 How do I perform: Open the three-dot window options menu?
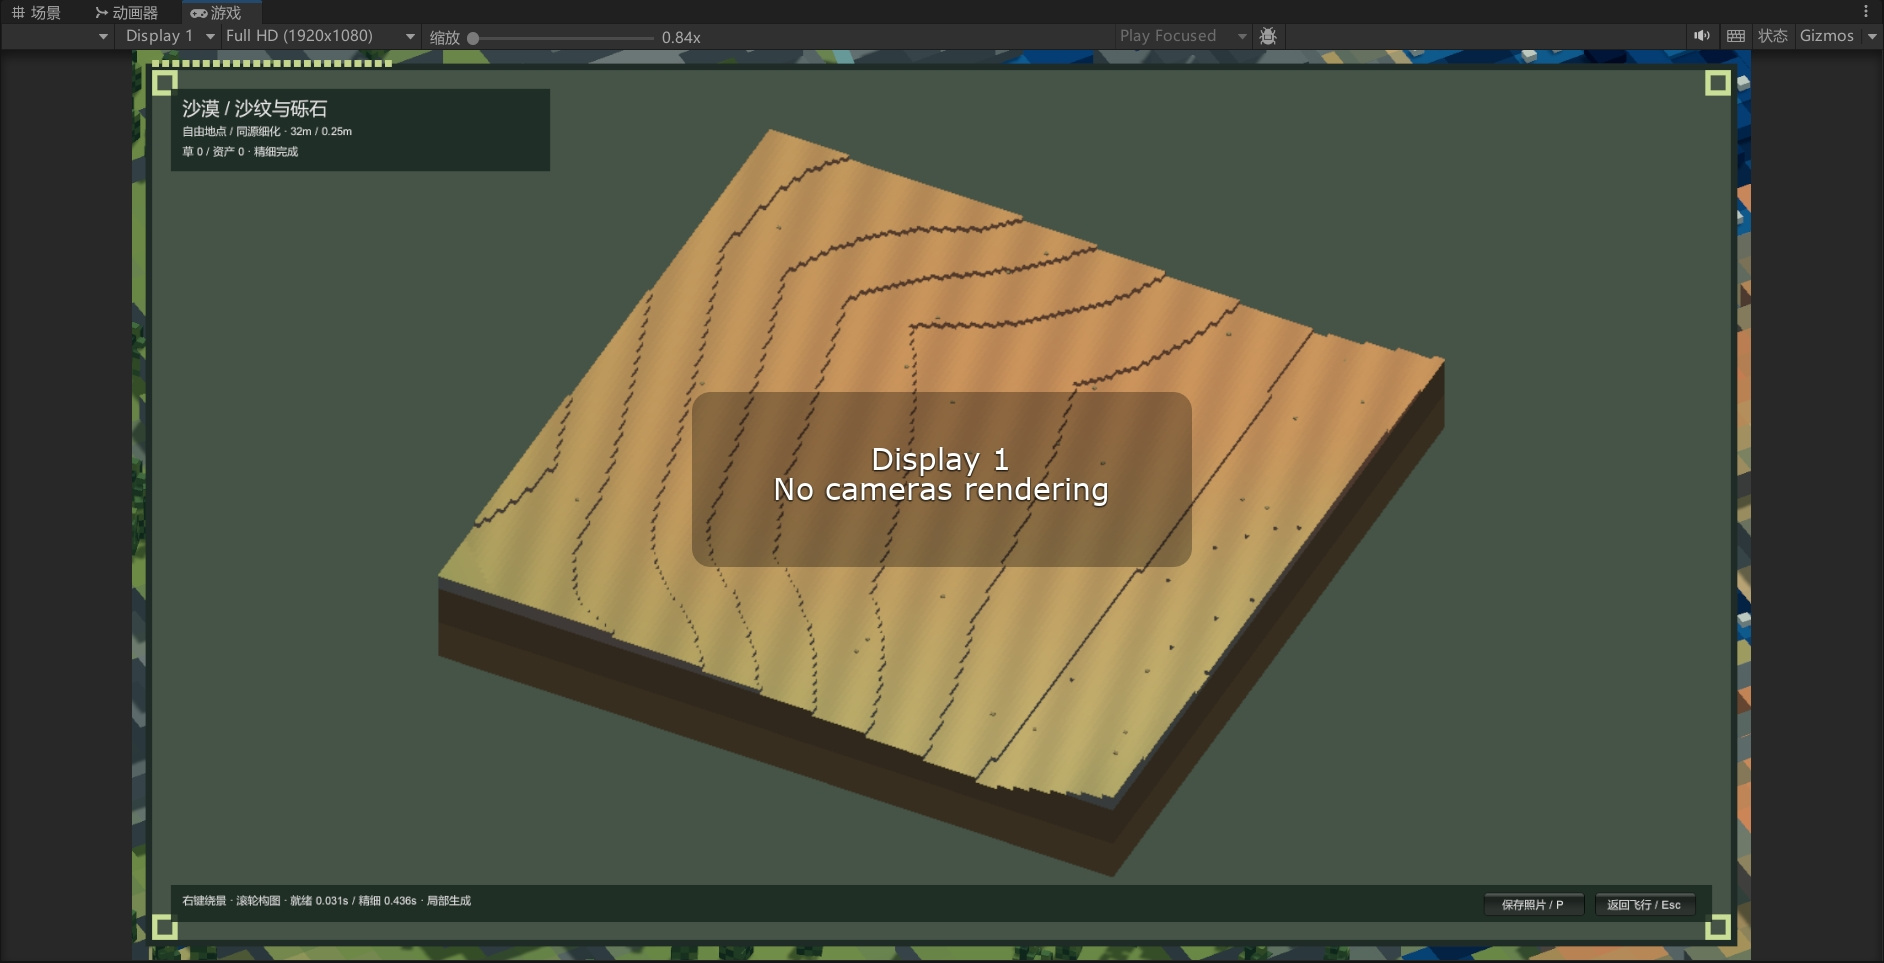tap(1866, 12)
